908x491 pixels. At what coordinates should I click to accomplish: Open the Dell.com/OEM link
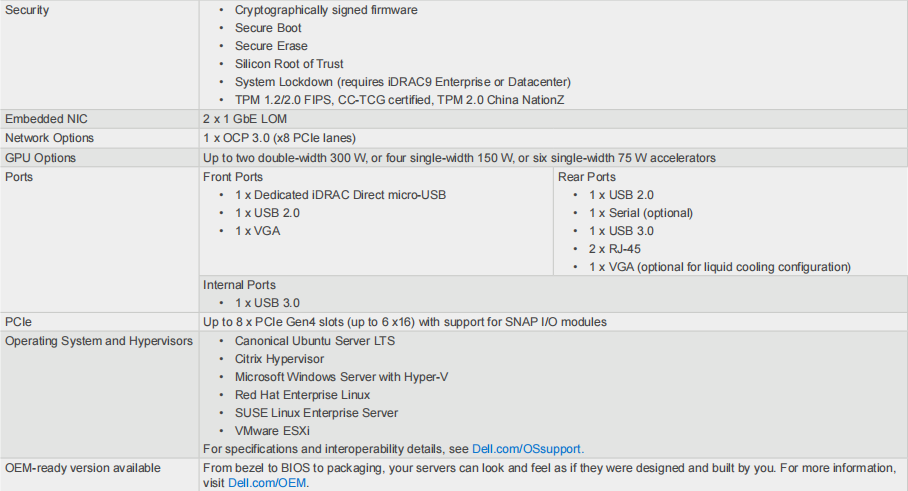point(267,482)
